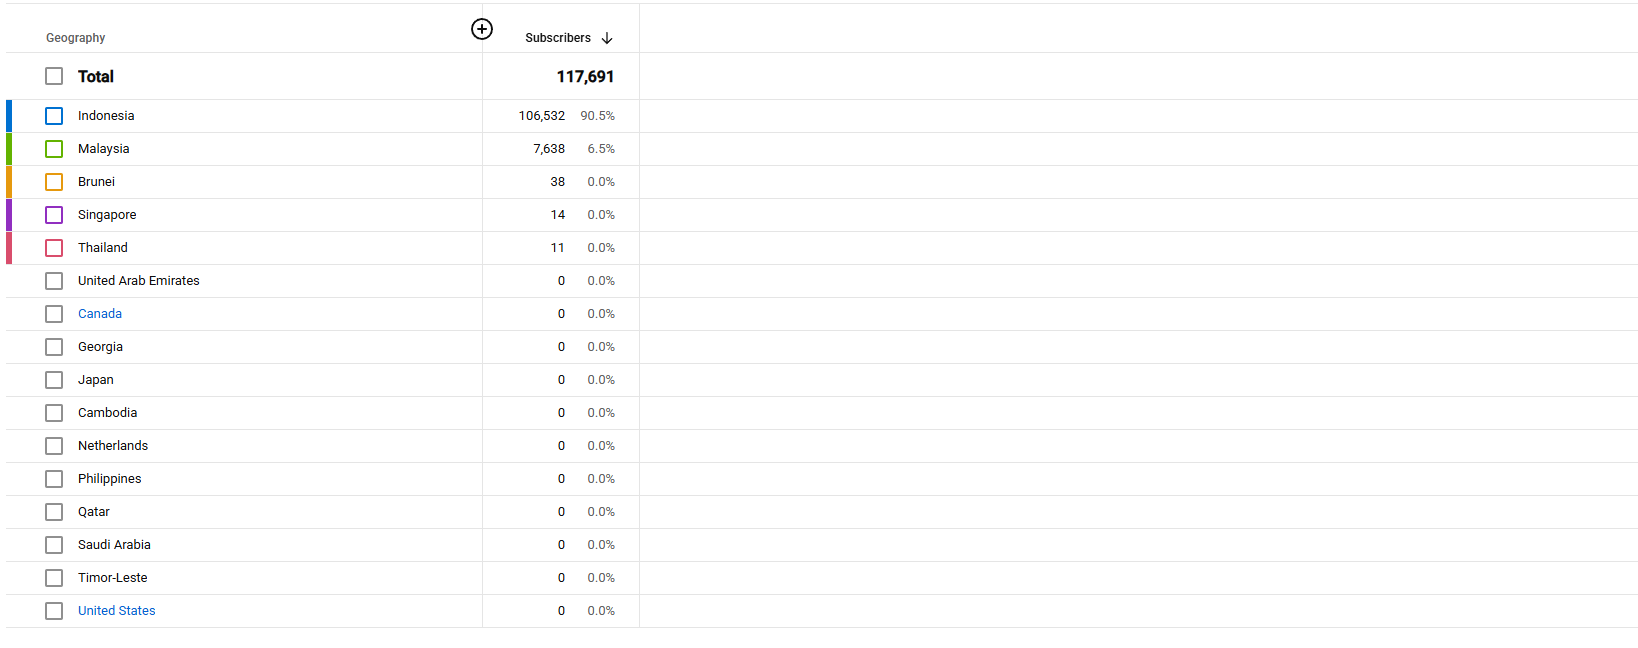Click the Georgia row checkbox
Screen dimensions: 1638x648
(x=54, y=347)
